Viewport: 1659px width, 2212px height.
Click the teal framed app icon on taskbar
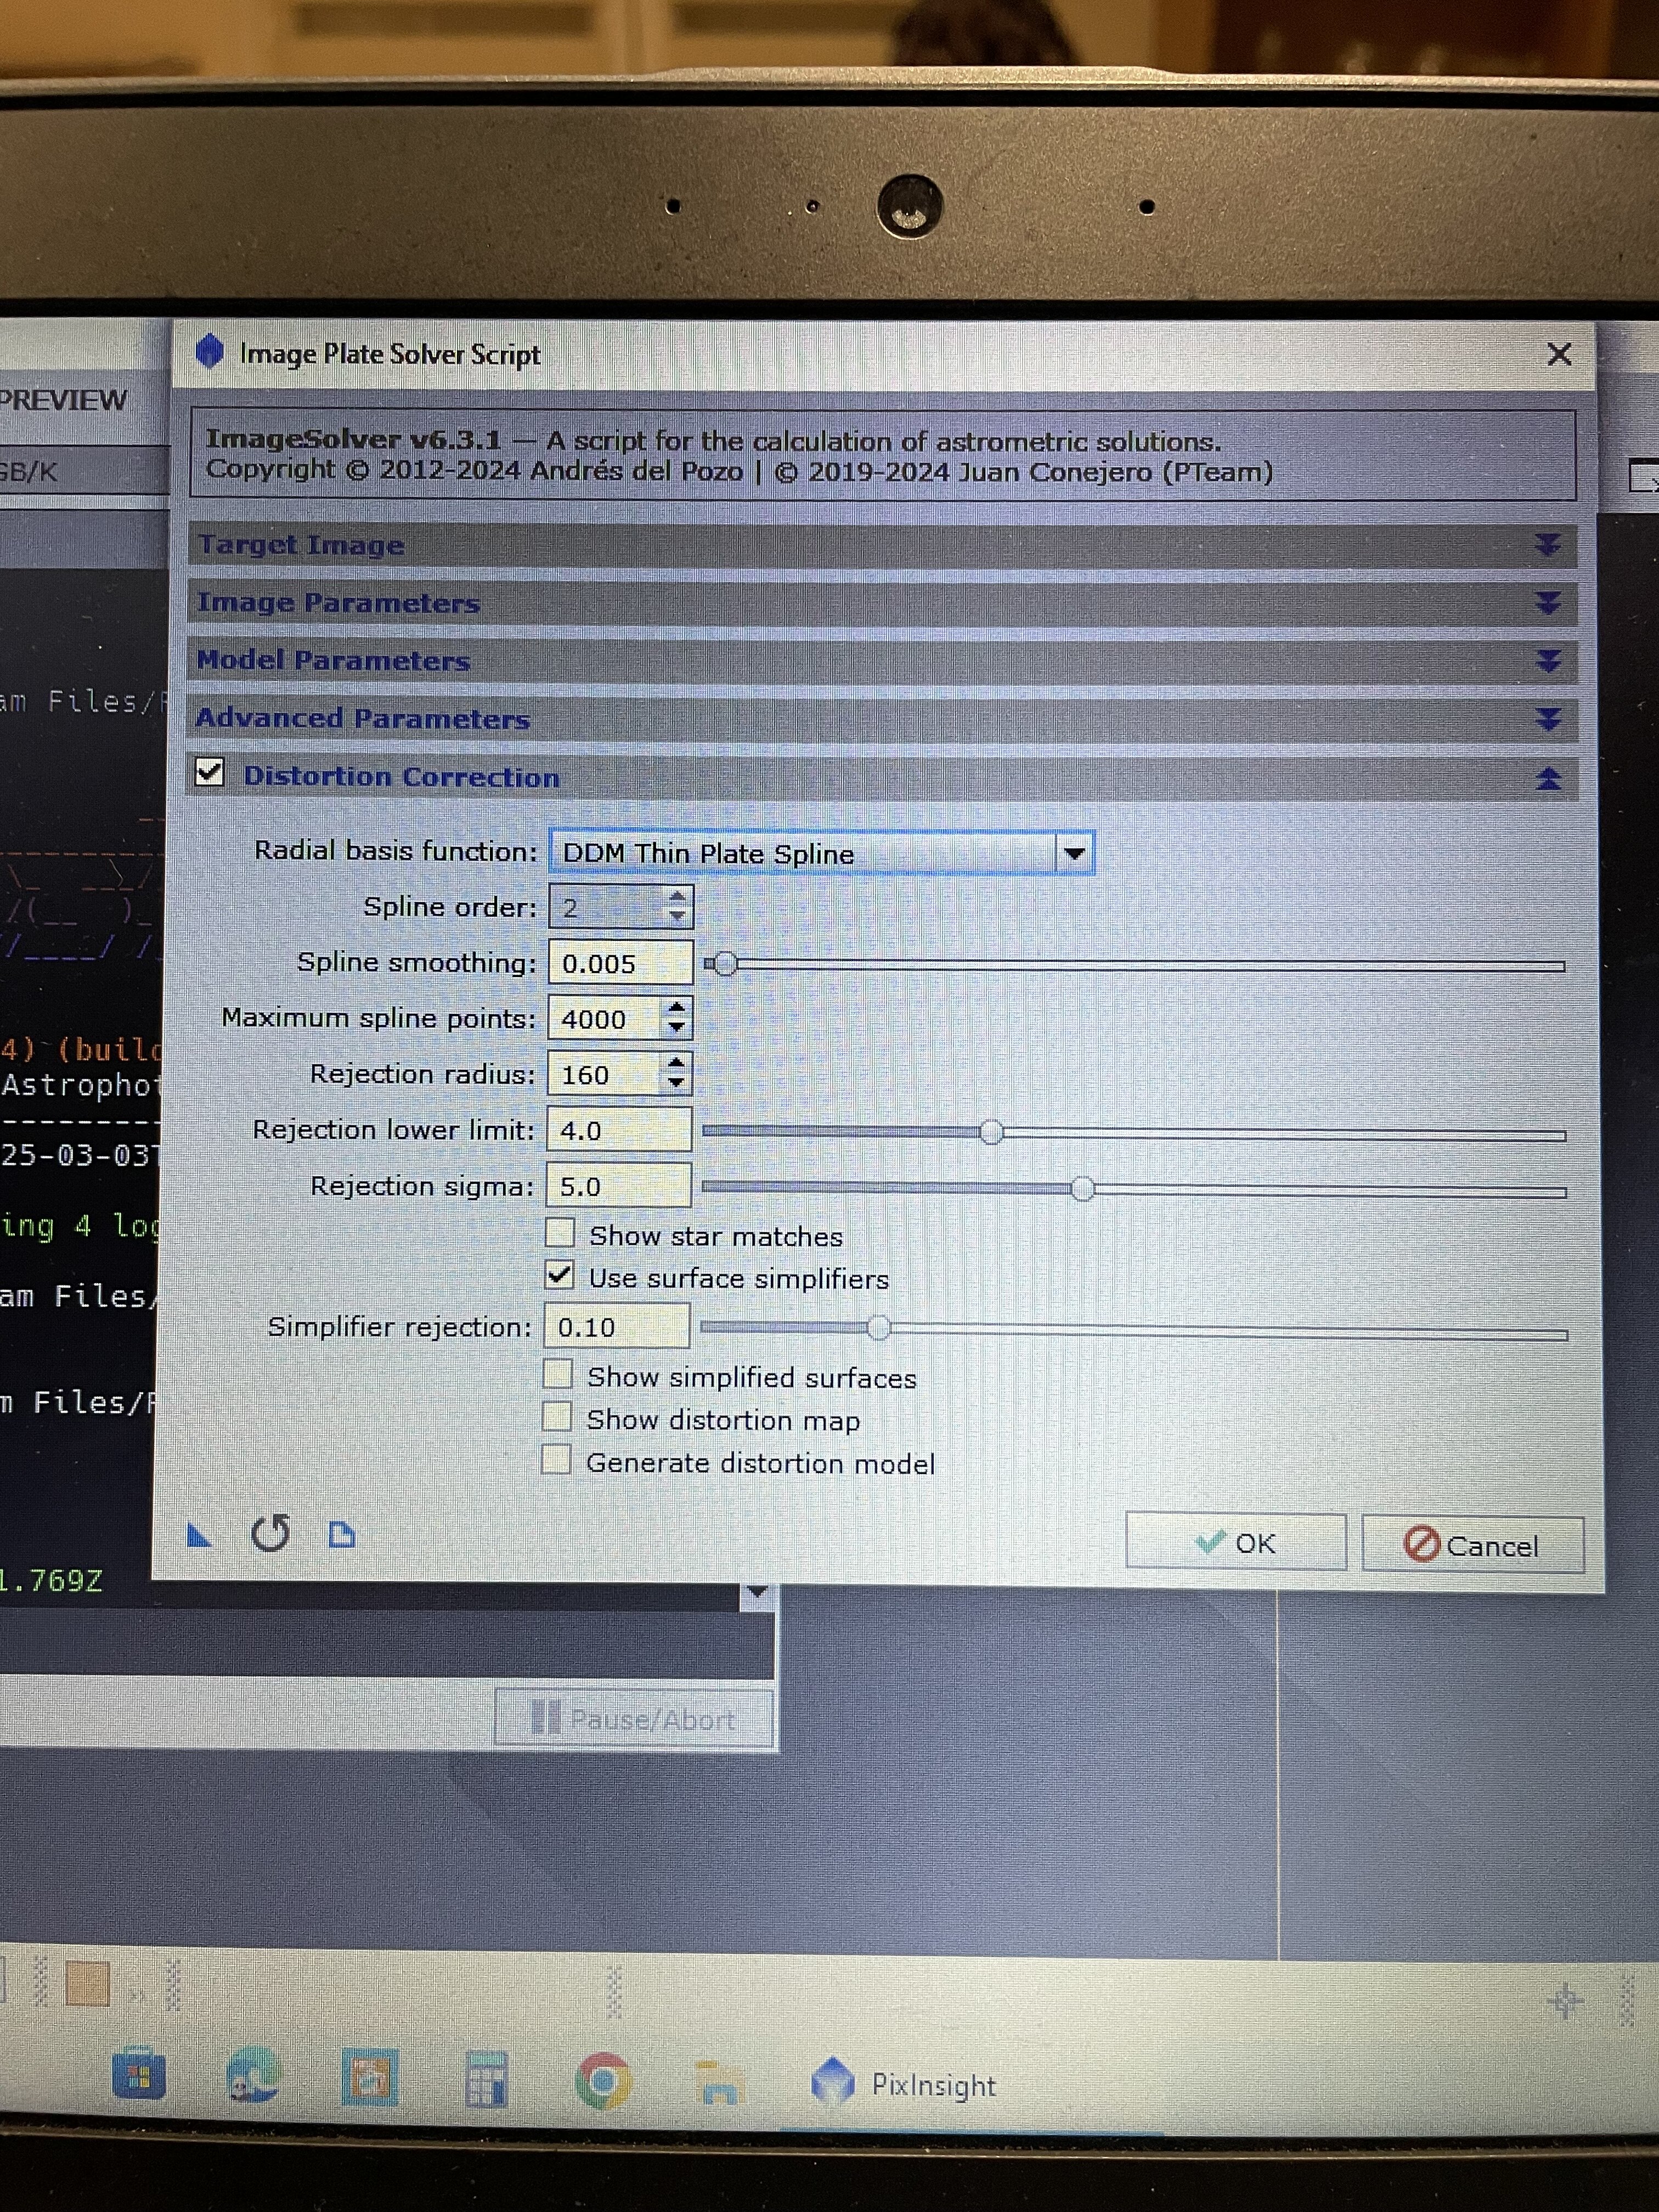pos(370,2078)
